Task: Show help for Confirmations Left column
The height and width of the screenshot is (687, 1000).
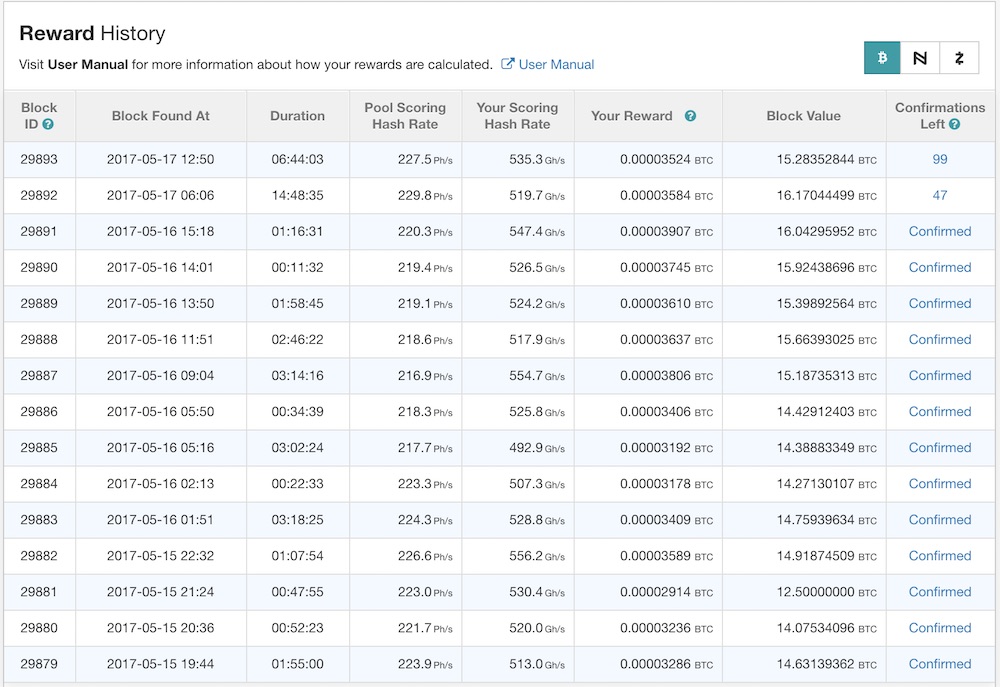Action: coord(954,124)
